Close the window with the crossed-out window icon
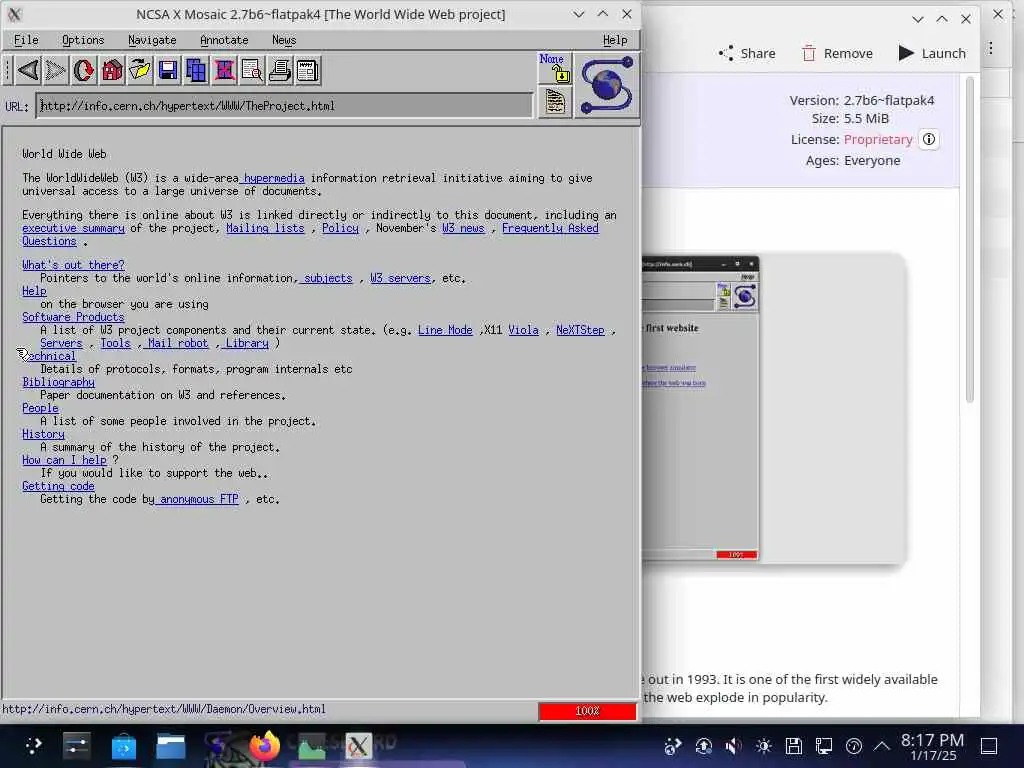The height and width of the screenshot is (768, 1024). click(224, 70)
